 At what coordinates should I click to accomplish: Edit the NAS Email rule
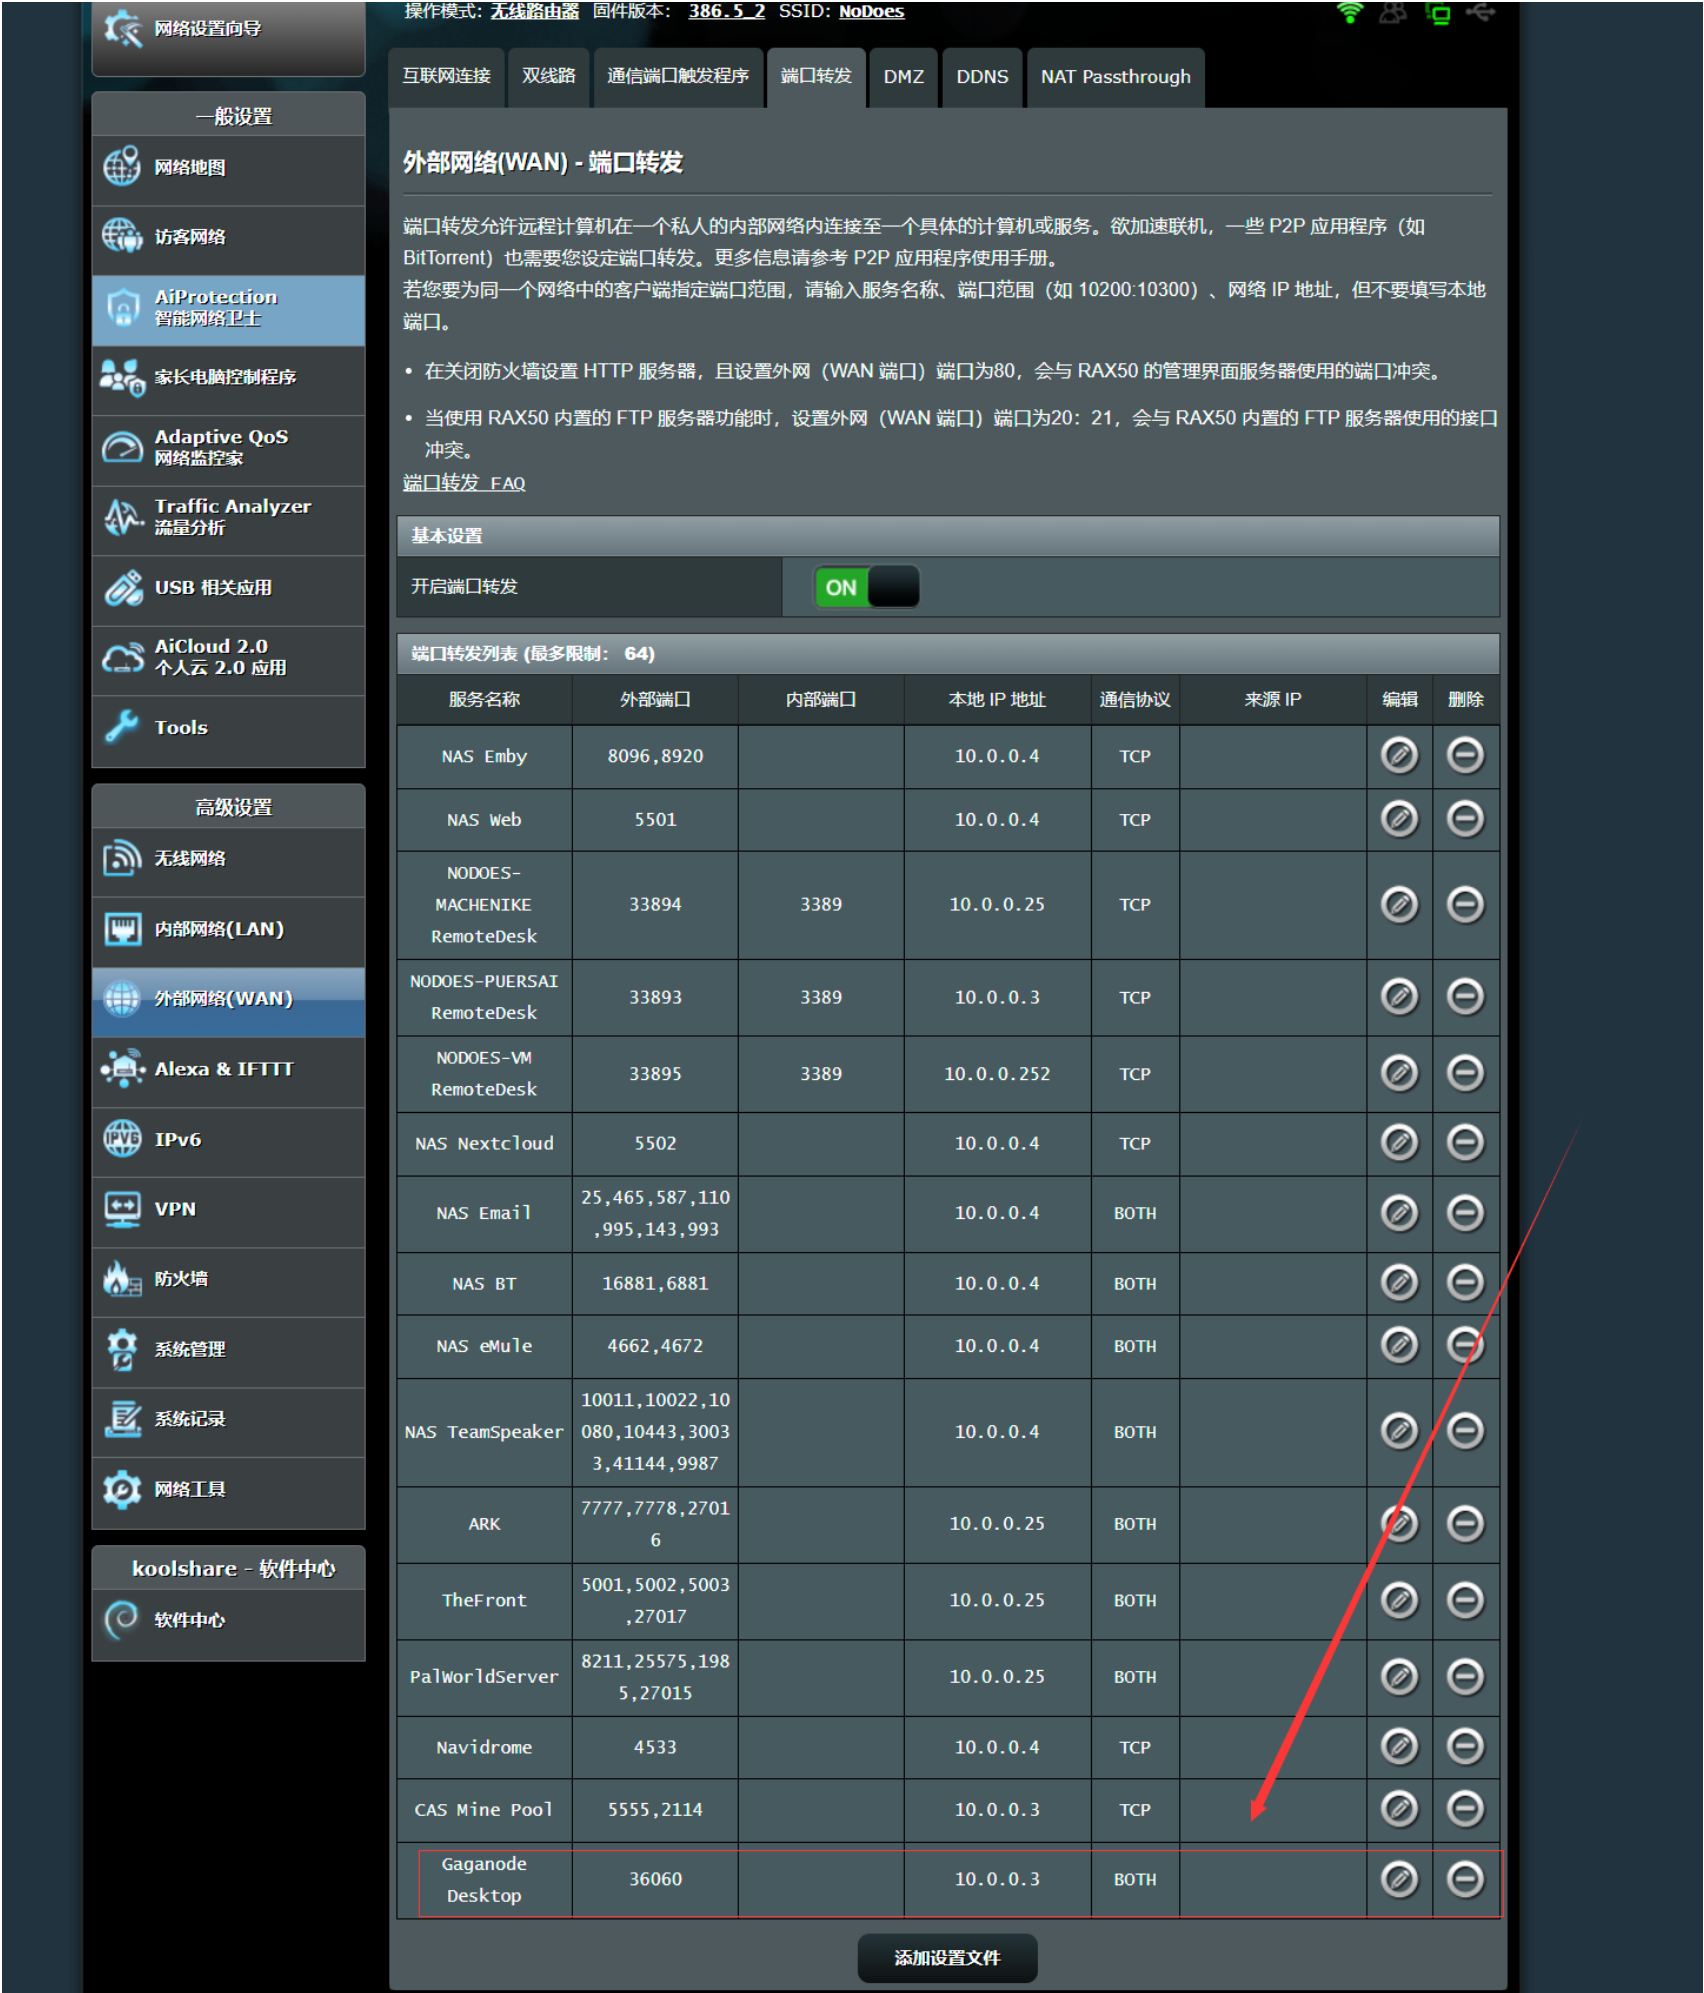point(1399,1212)
